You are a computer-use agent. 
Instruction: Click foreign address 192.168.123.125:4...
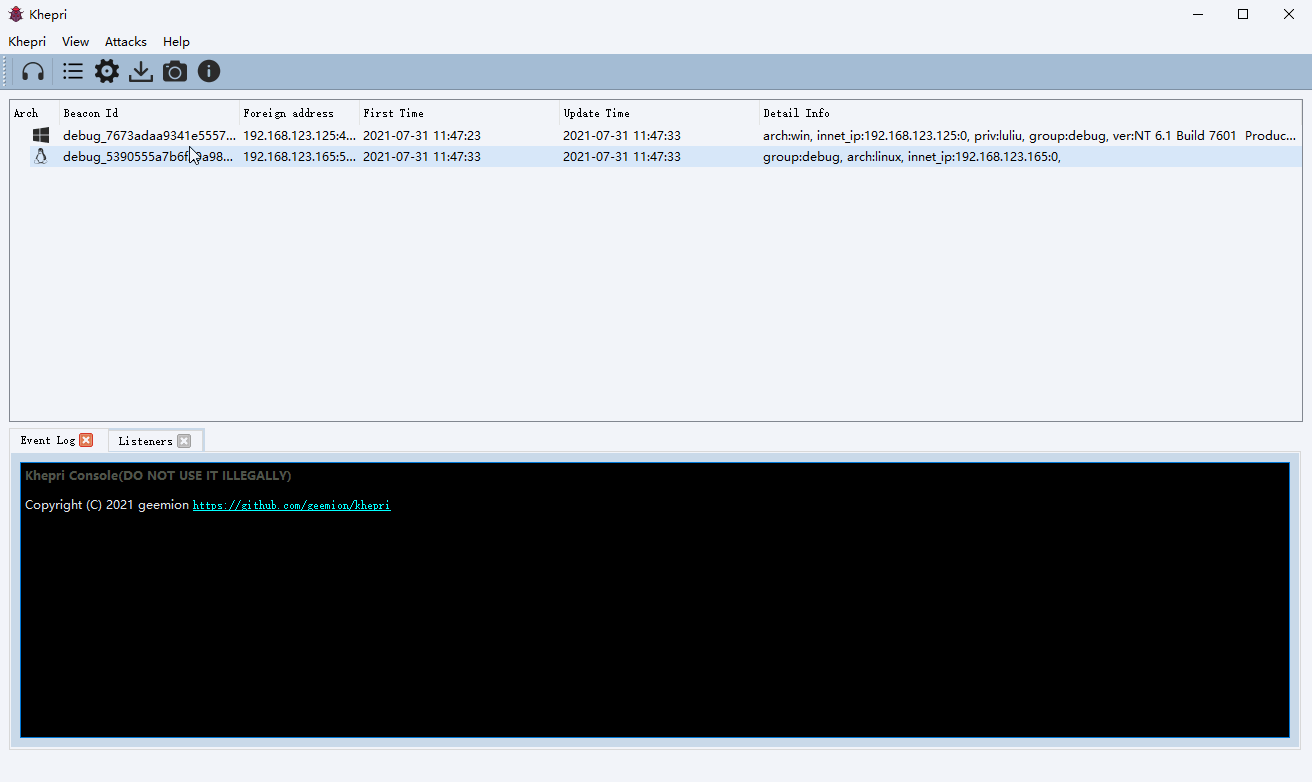[299, 135]
